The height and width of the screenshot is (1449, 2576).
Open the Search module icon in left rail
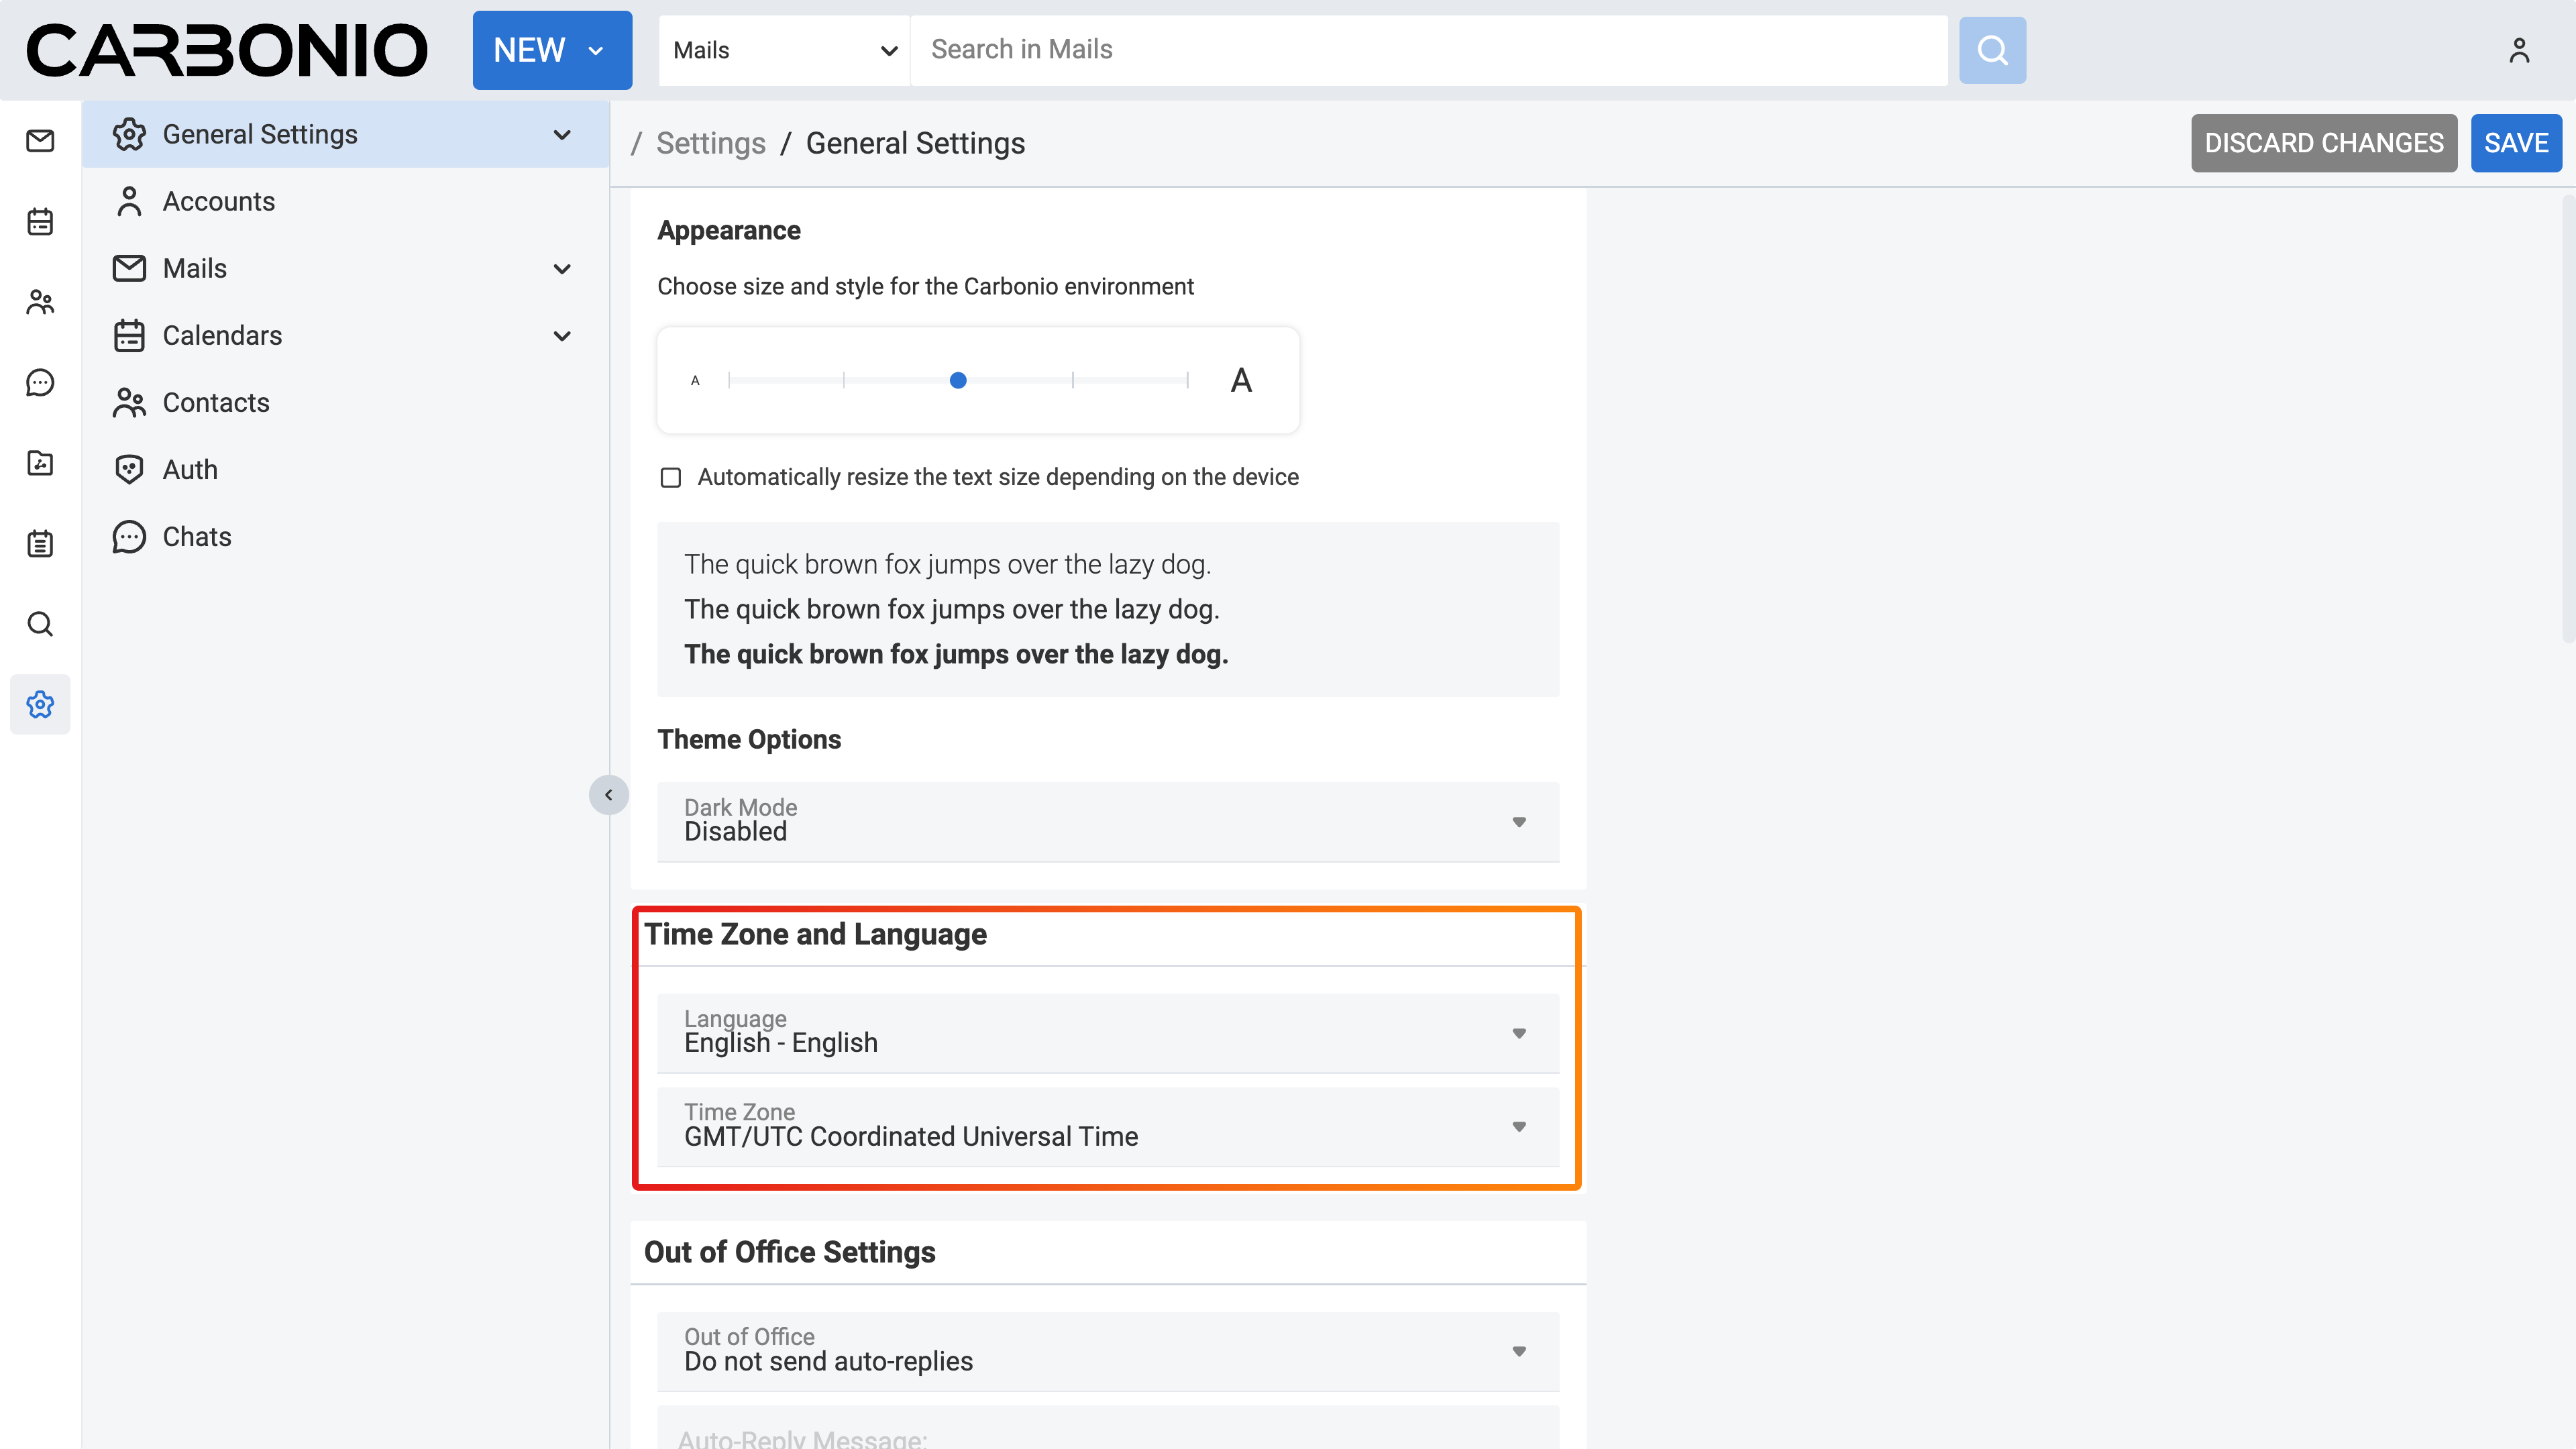click(x=40, y=624)
